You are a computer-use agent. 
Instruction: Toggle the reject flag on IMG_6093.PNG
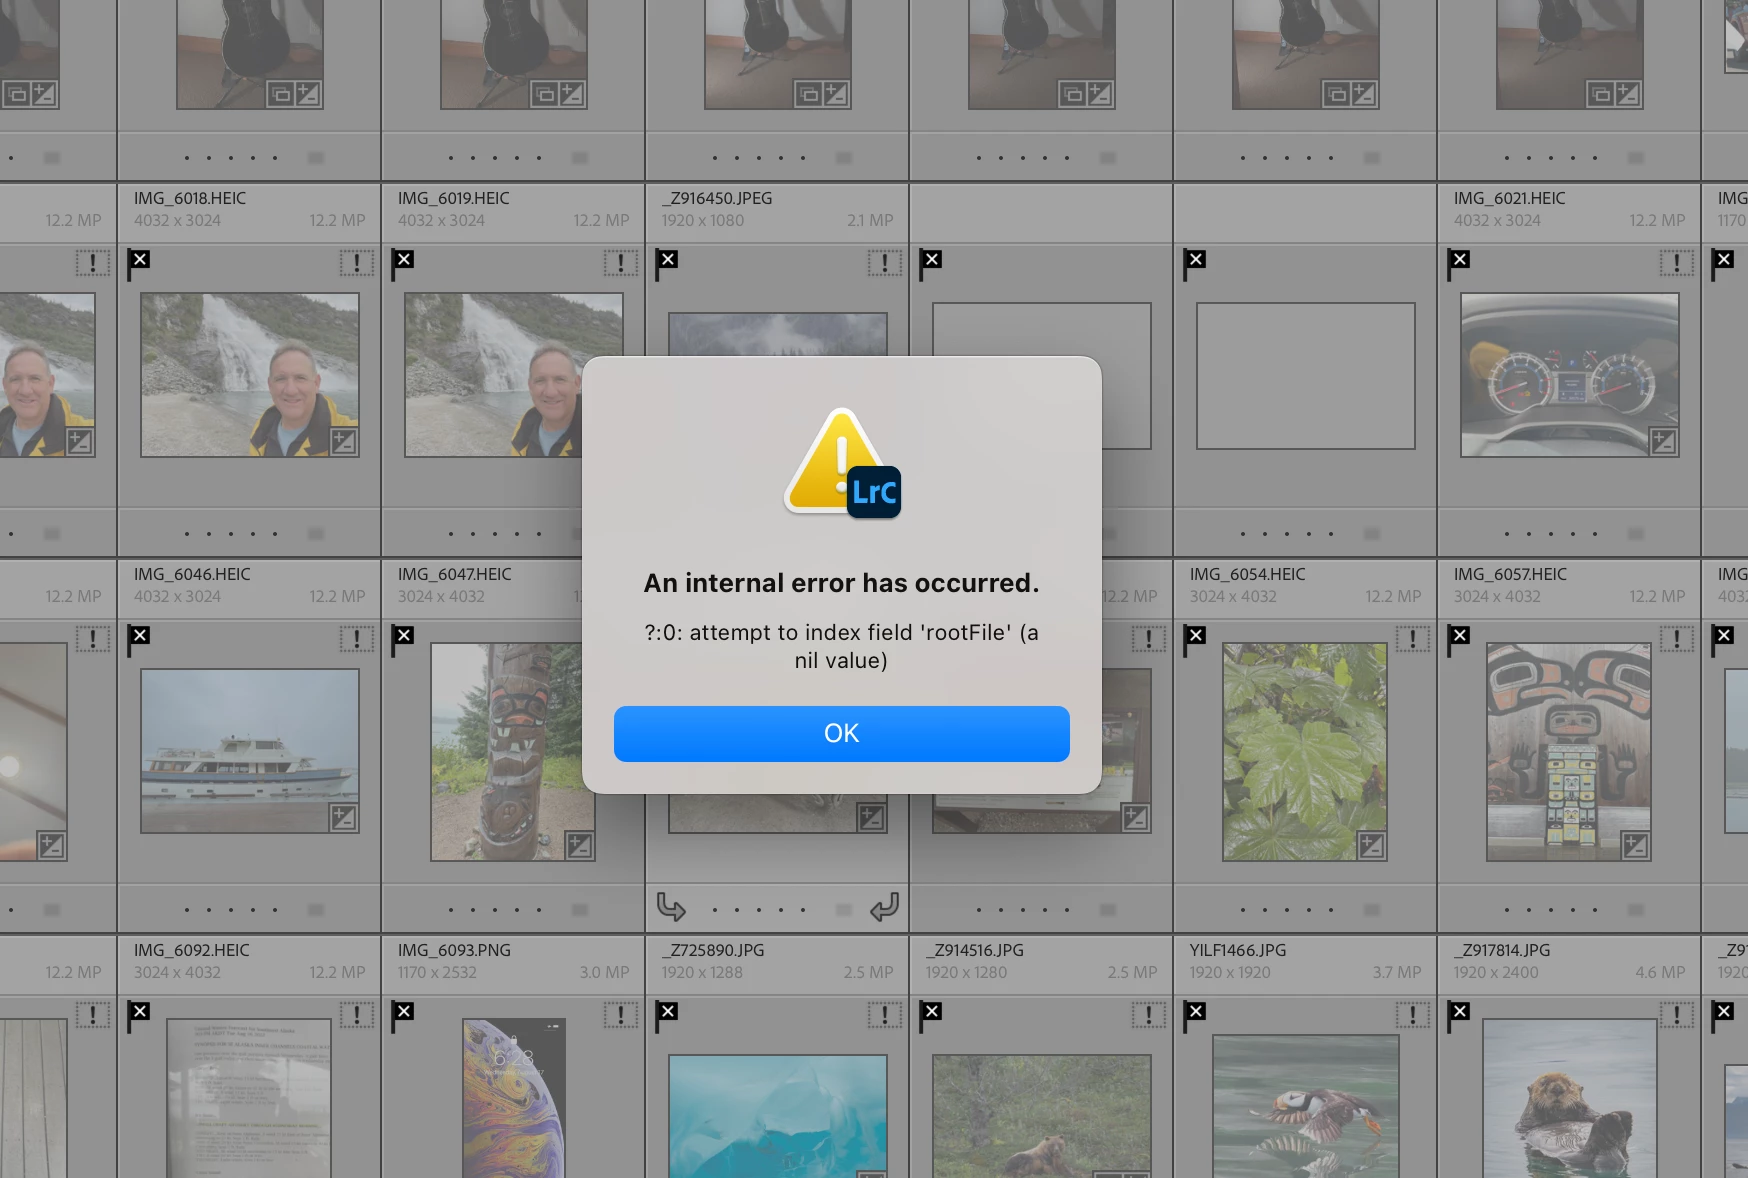point(402,1016)
